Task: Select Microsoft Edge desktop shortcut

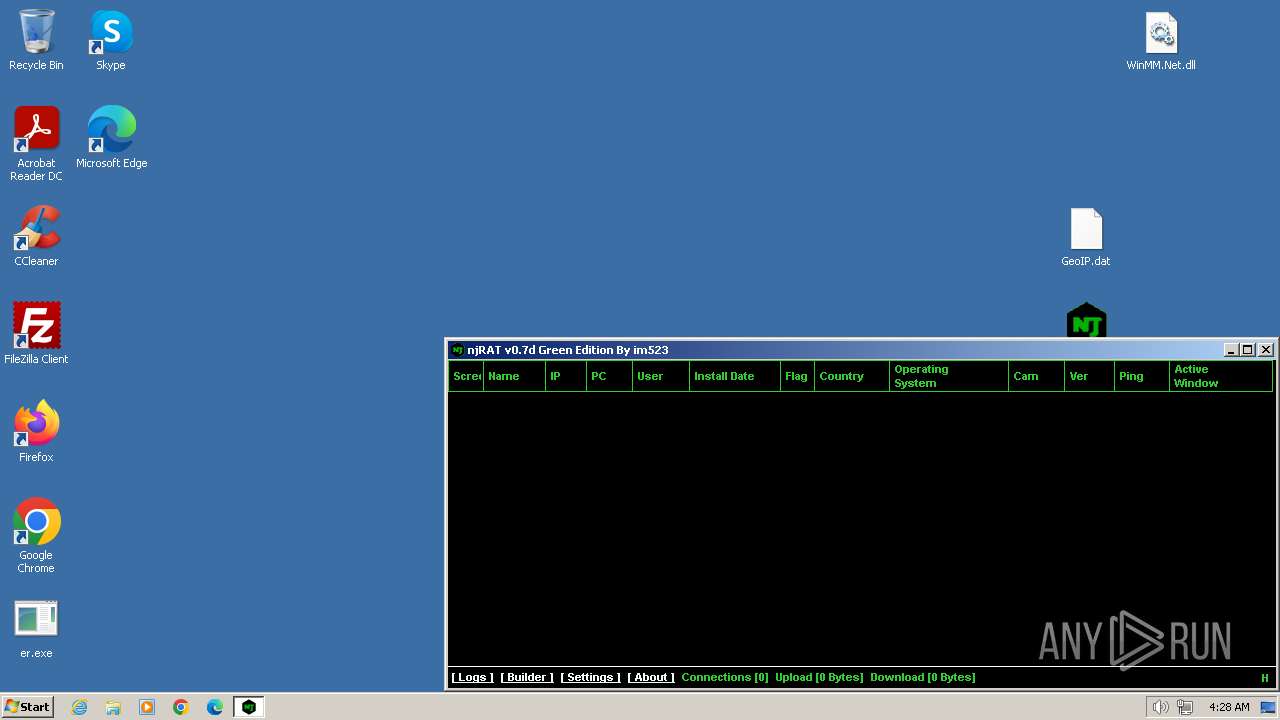Action: (111, 138)
